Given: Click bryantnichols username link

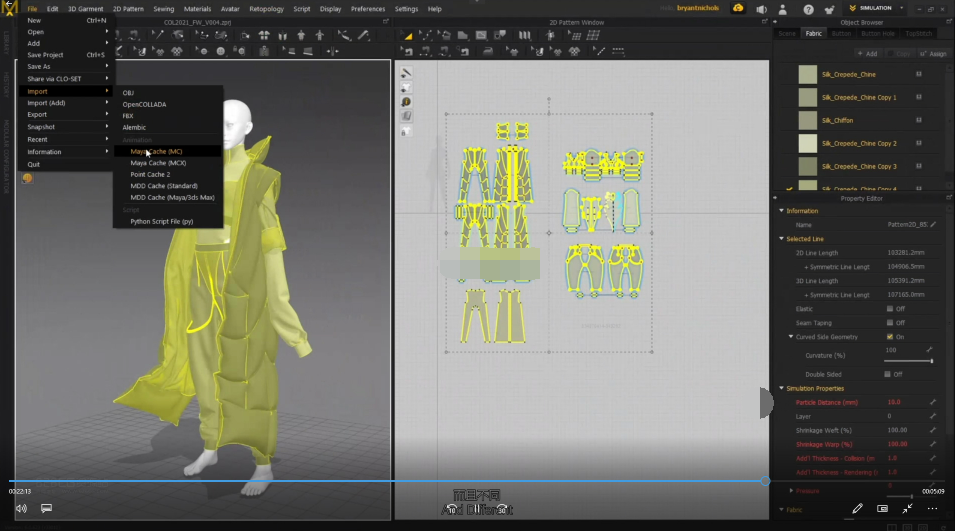Looking at the screenshot, I should click(698, 9).
